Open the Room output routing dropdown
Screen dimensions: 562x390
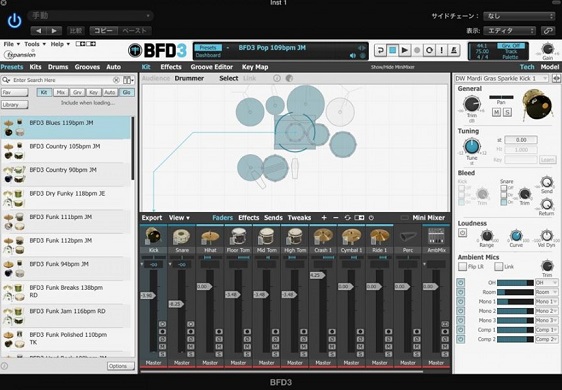pyautogui.click(x=547, y=292)
